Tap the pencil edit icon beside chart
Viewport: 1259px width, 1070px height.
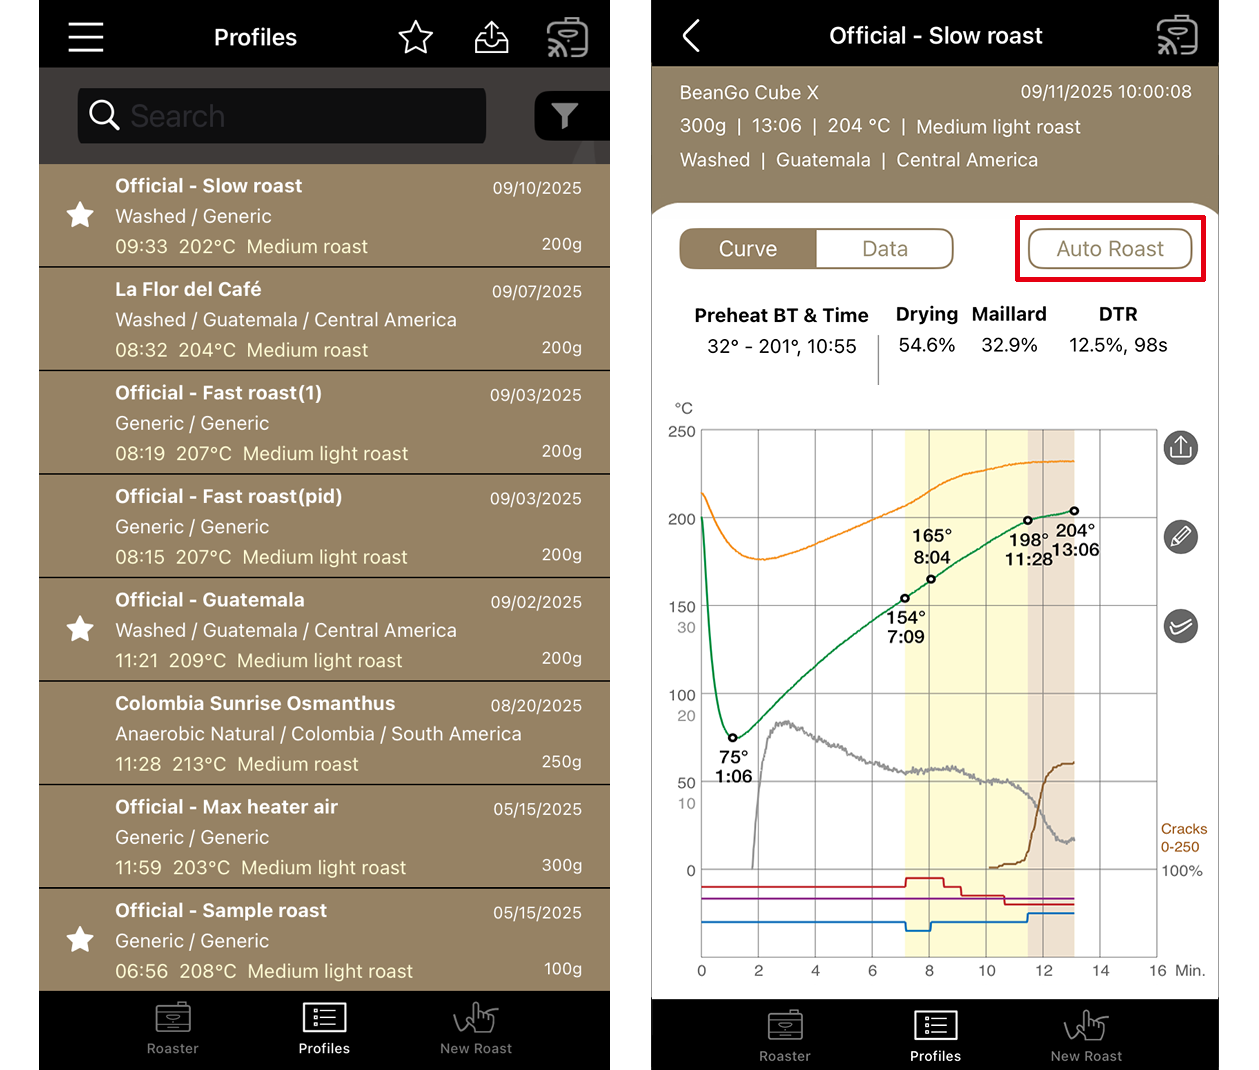(1180, 537)
